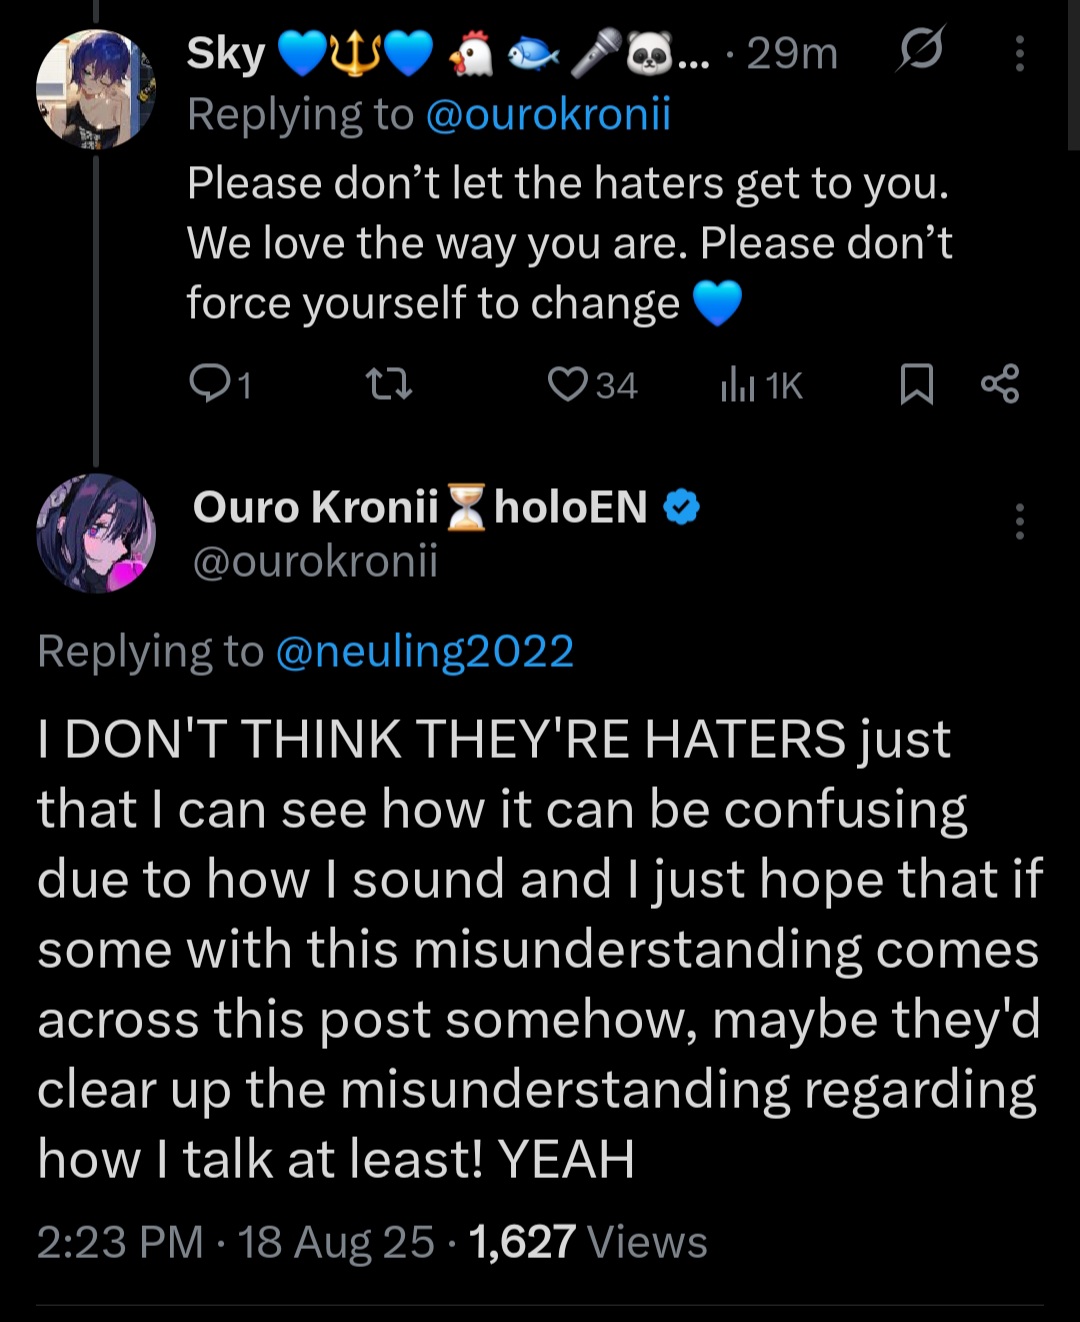This screenshot has width=1080, height=1322.
Task: Open three-dot menu on Sky's reply
Action: coord(1019,53)
